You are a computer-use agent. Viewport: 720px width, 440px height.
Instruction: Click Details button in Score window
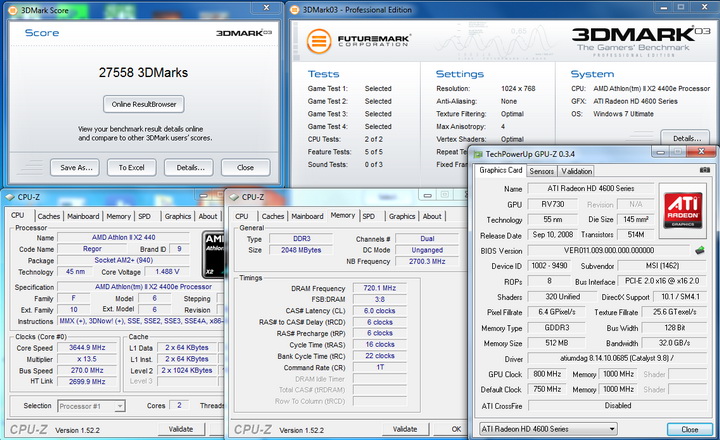click(190, 168)
